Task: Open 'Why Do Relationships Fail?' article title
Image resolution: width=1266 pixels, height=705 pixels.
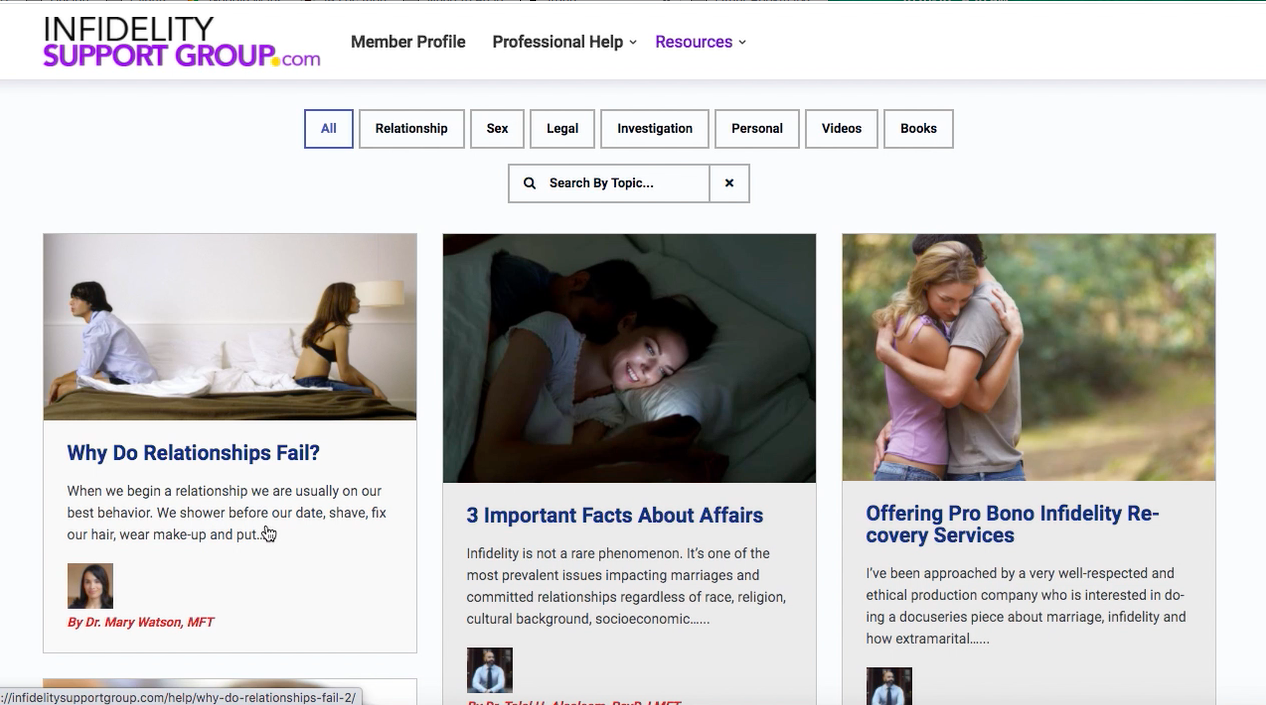Action: click(193, 453)
